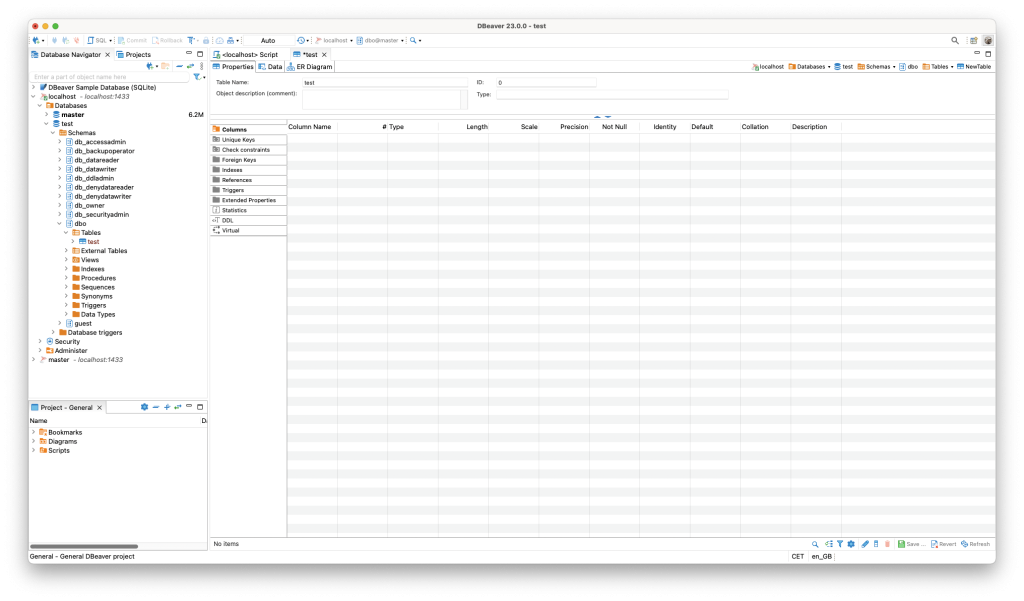Click the NewTable breadcrumb item

[x=974, y=67]
